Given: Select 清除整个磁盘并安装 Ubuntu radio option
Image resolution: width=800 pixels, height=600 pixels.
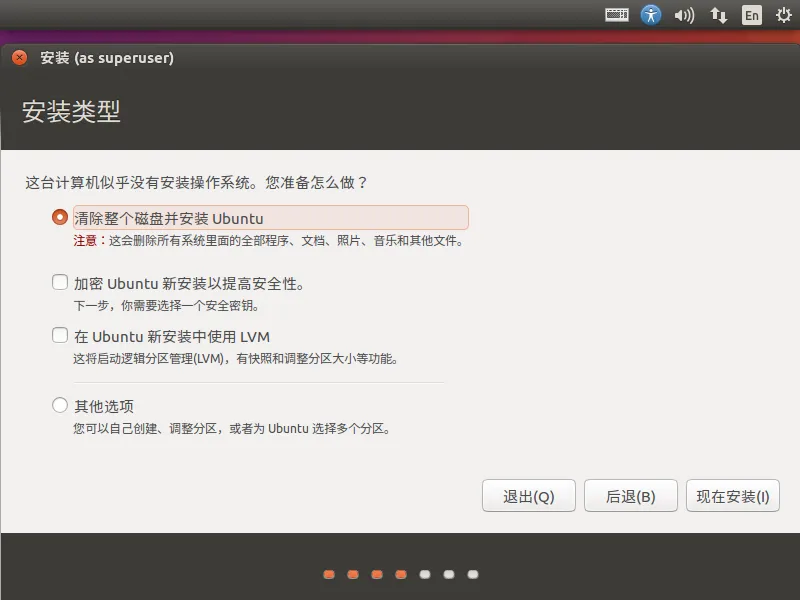Looking at the screenshot, I should [60, 217].
